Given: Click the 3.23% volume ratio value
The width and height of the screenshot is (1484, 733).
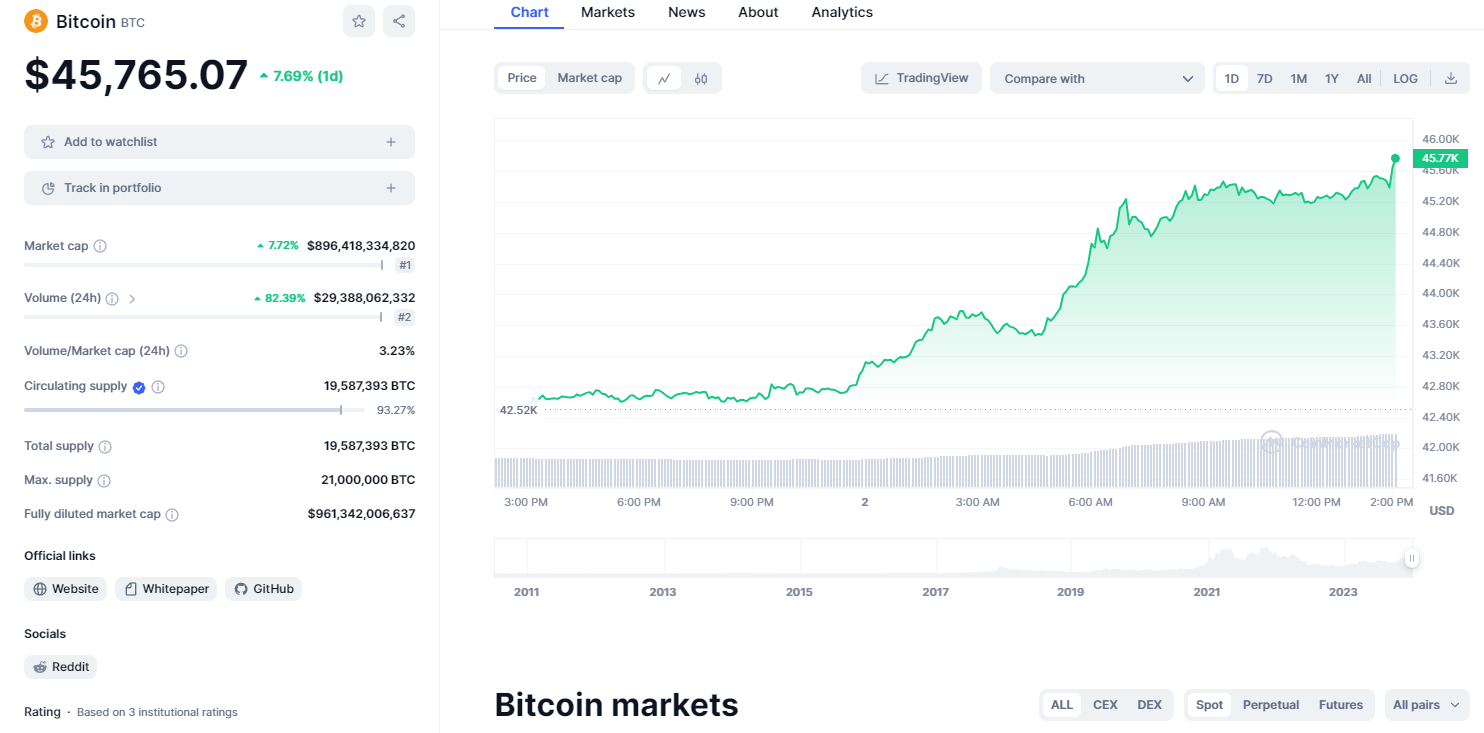Looking at the screenshot, I should coord(396,350).
